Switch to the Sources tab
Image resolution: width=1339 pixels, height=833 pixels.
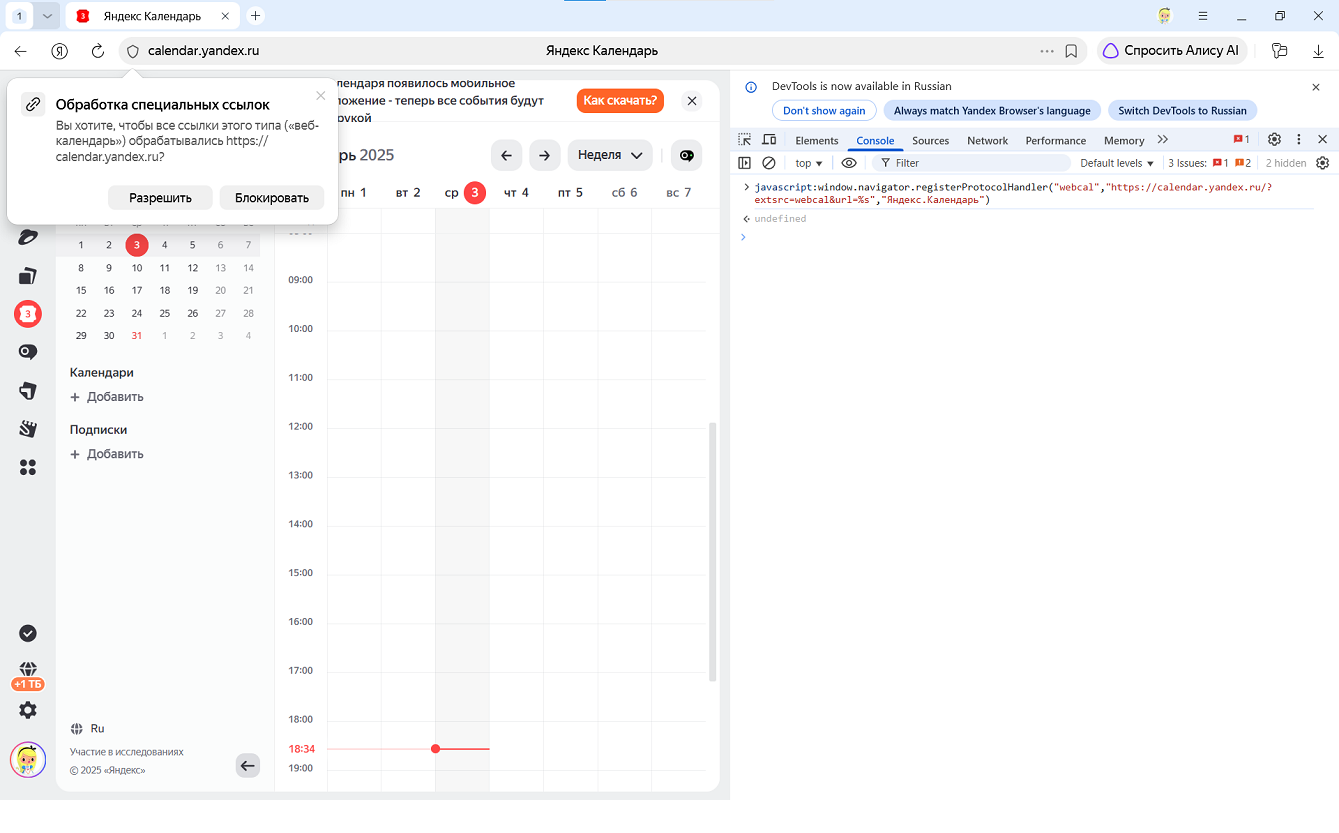(x=930, y=141)
